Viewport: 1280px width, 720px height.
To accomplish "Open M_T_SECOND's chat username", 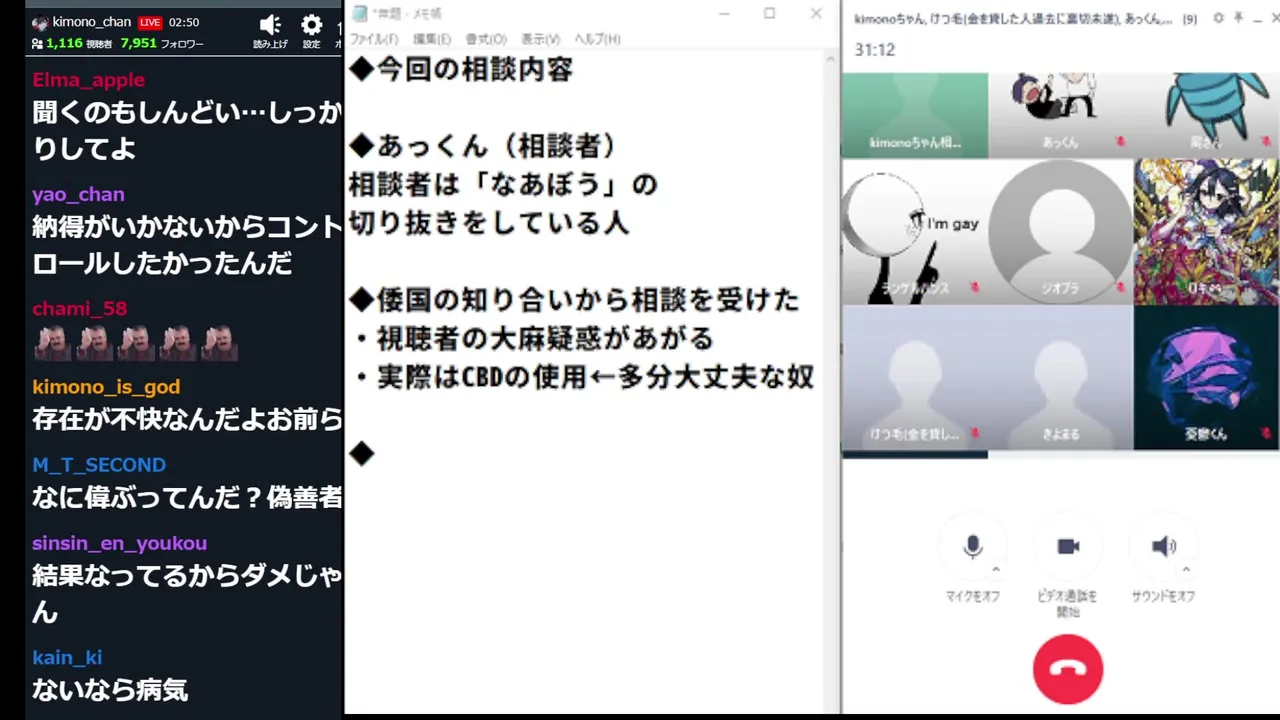I will pyautogui.click(x=99, y=464).
